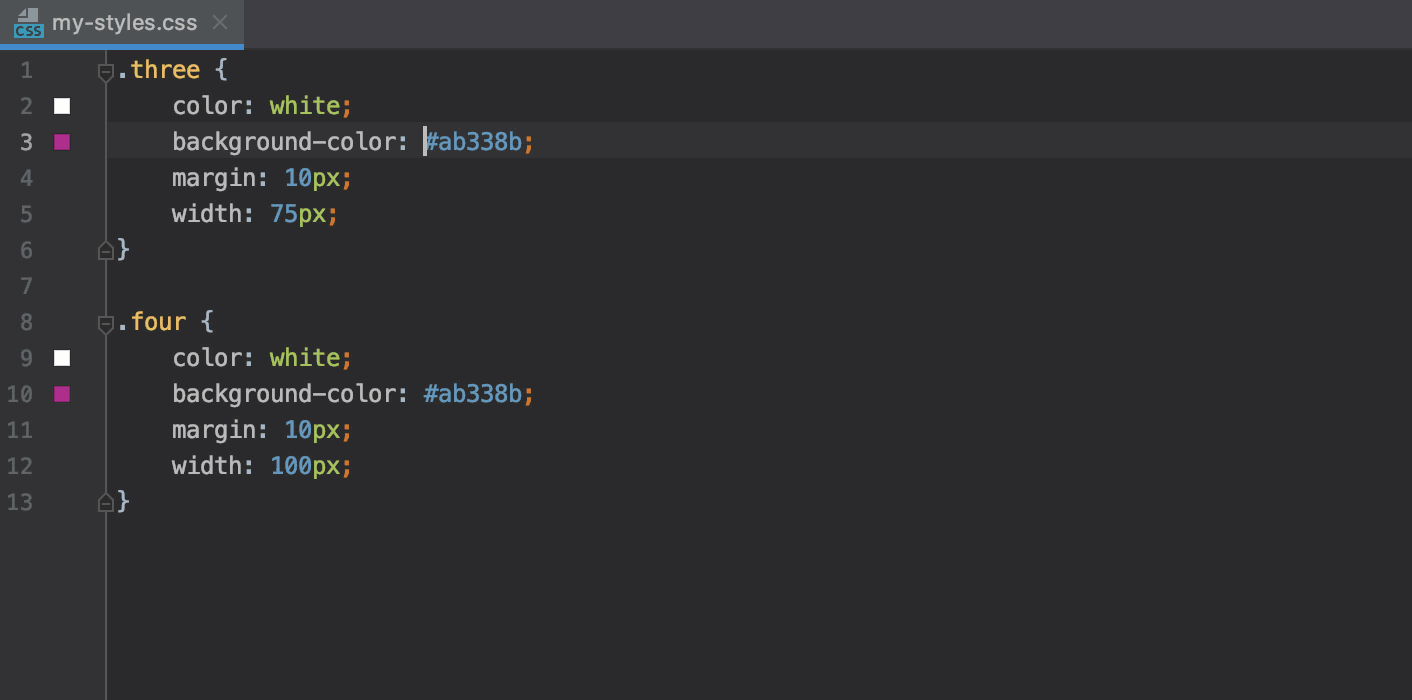This screenshot has width=1412, height=700.
Task: Click the magenta color preview beside line 10
Action: coord(62,393)
